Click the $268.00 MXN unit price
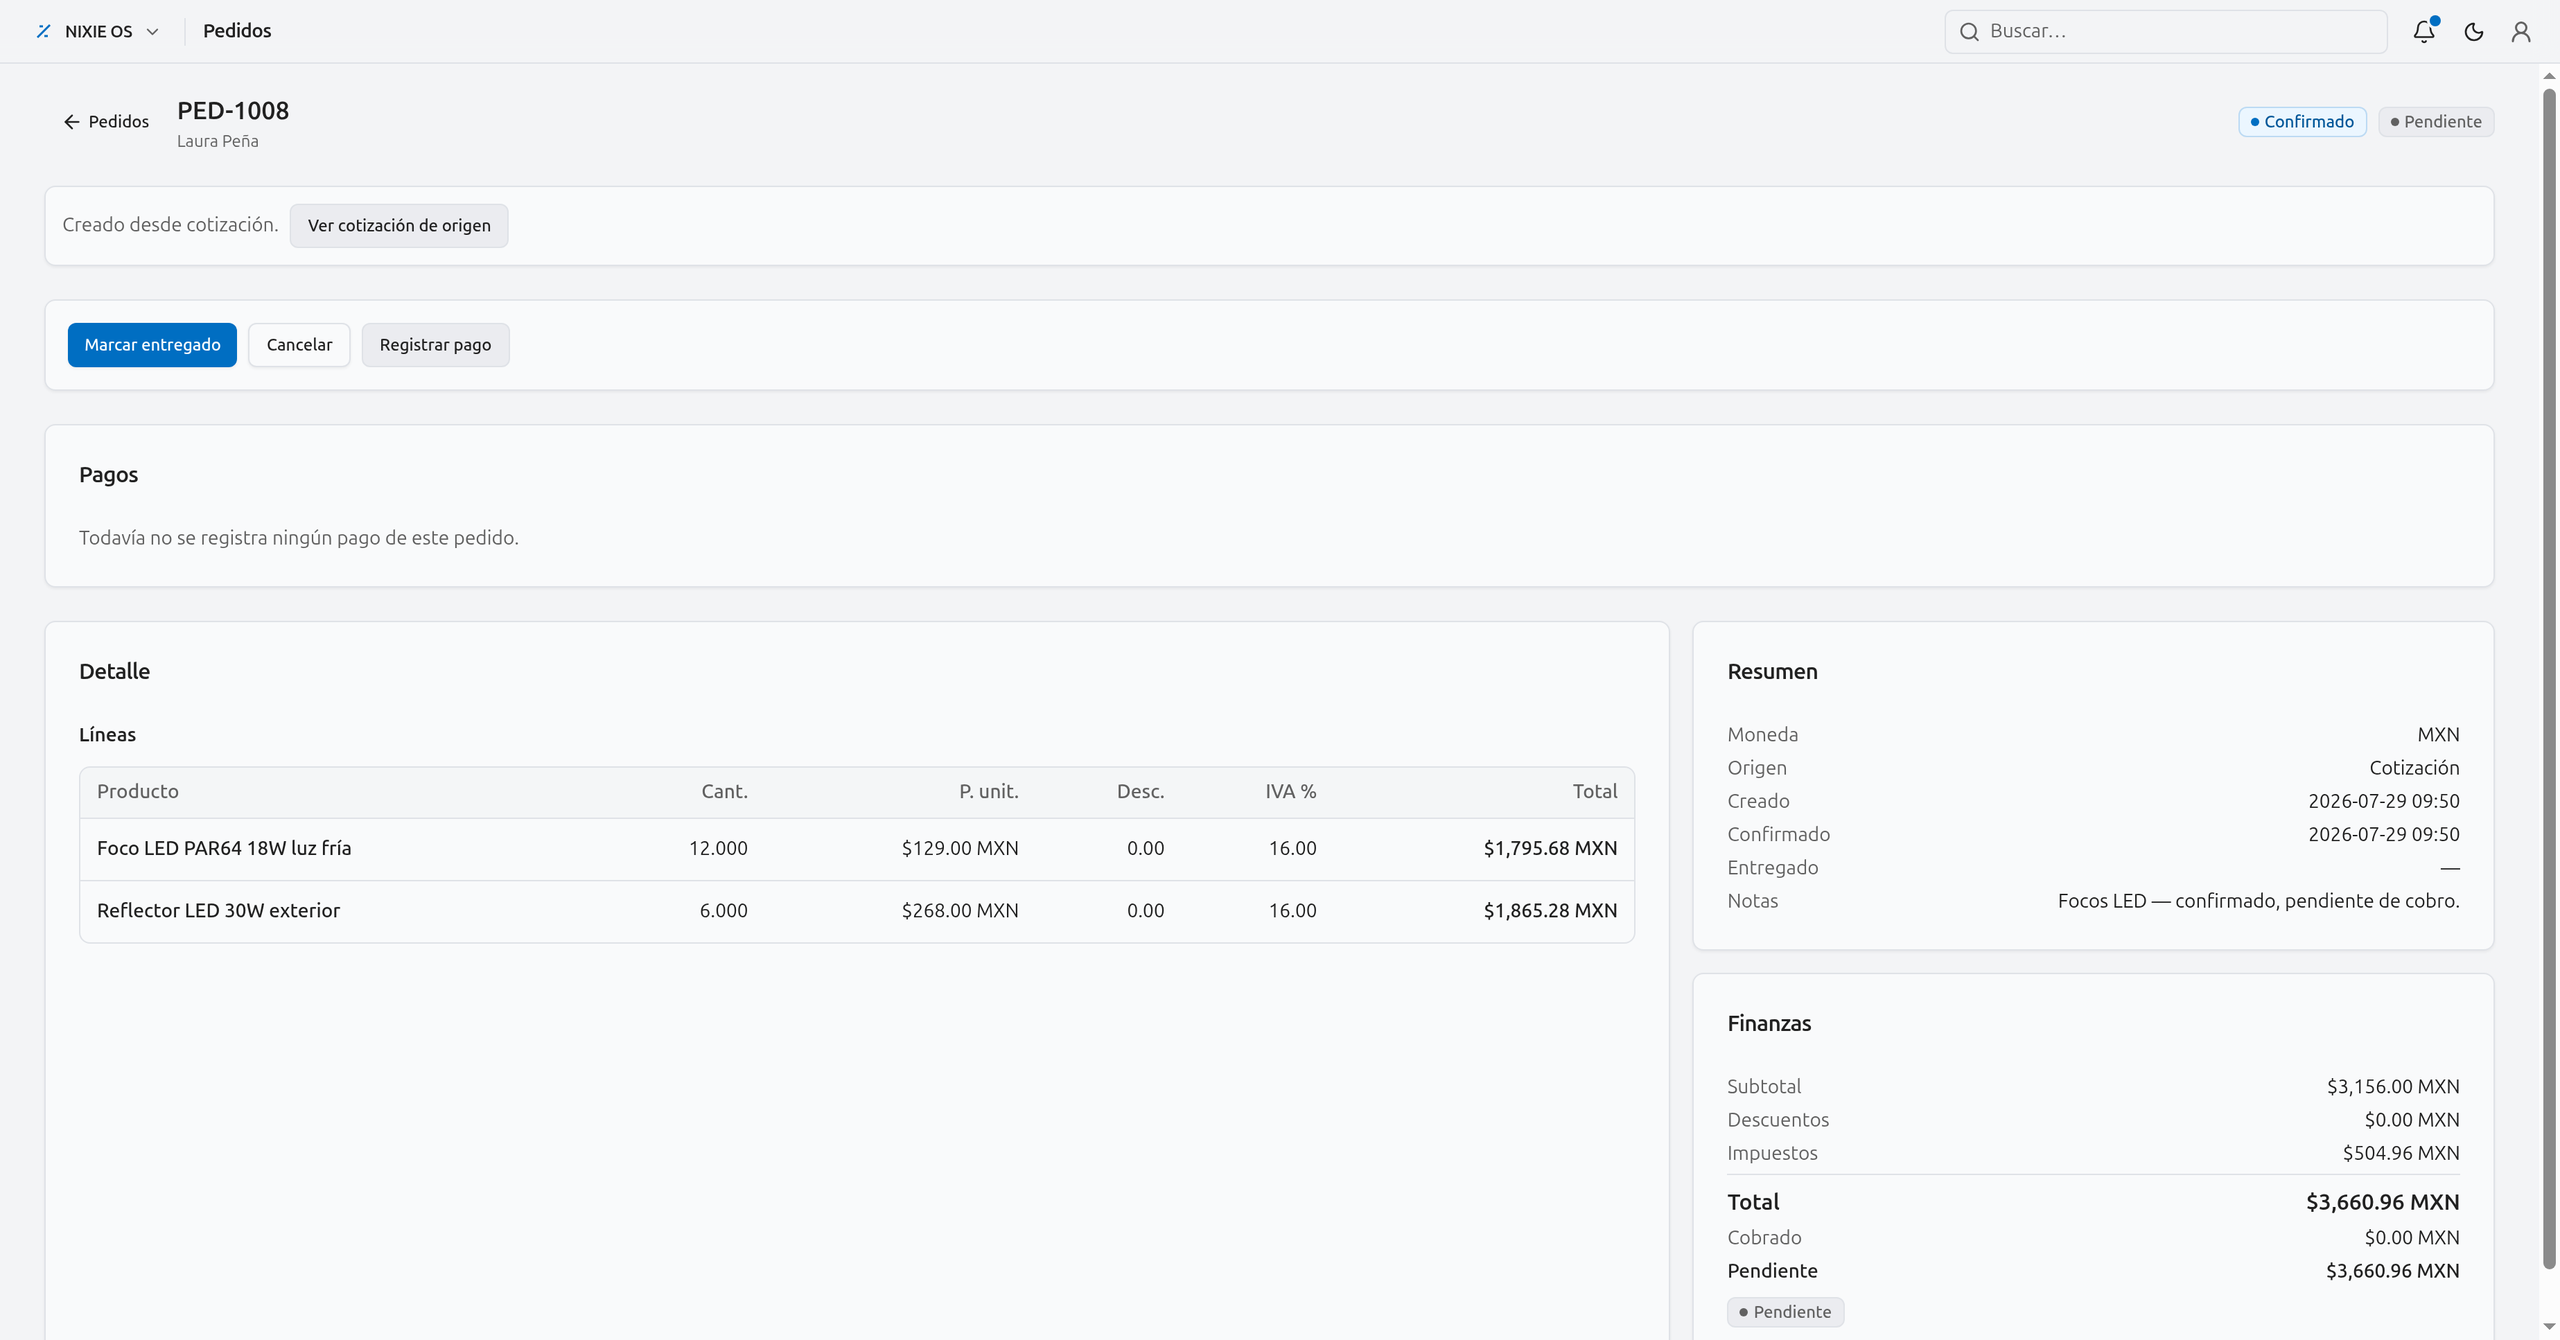 point(960,910)
